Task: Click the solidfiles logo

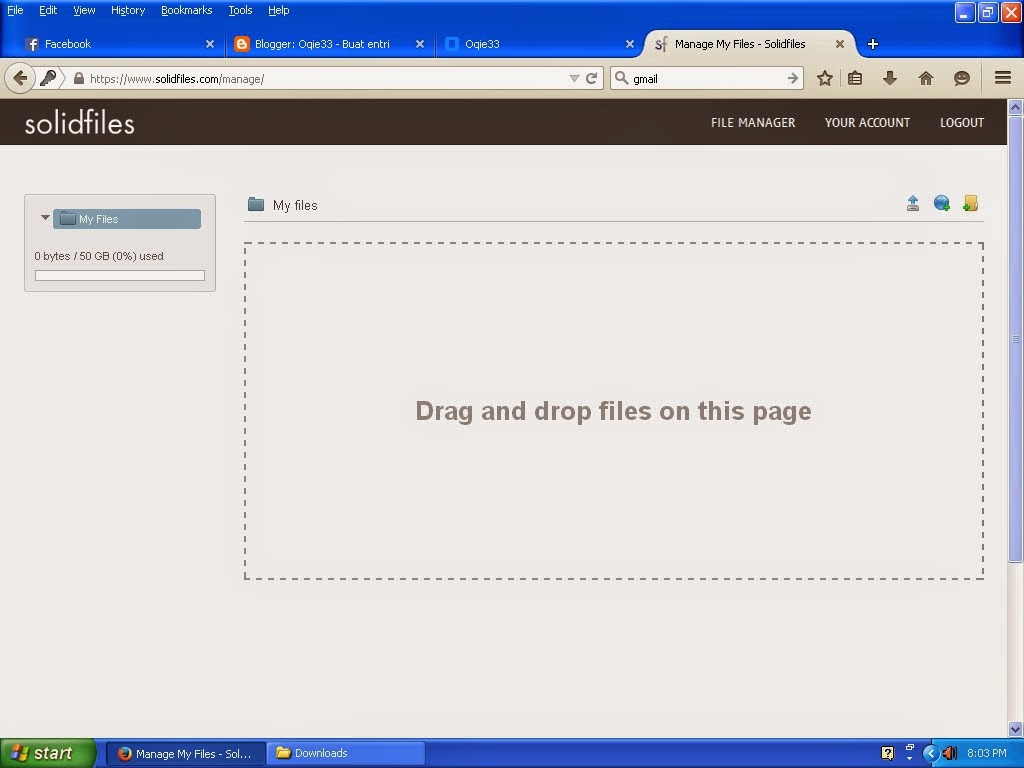Action: [x=79, y=123]
